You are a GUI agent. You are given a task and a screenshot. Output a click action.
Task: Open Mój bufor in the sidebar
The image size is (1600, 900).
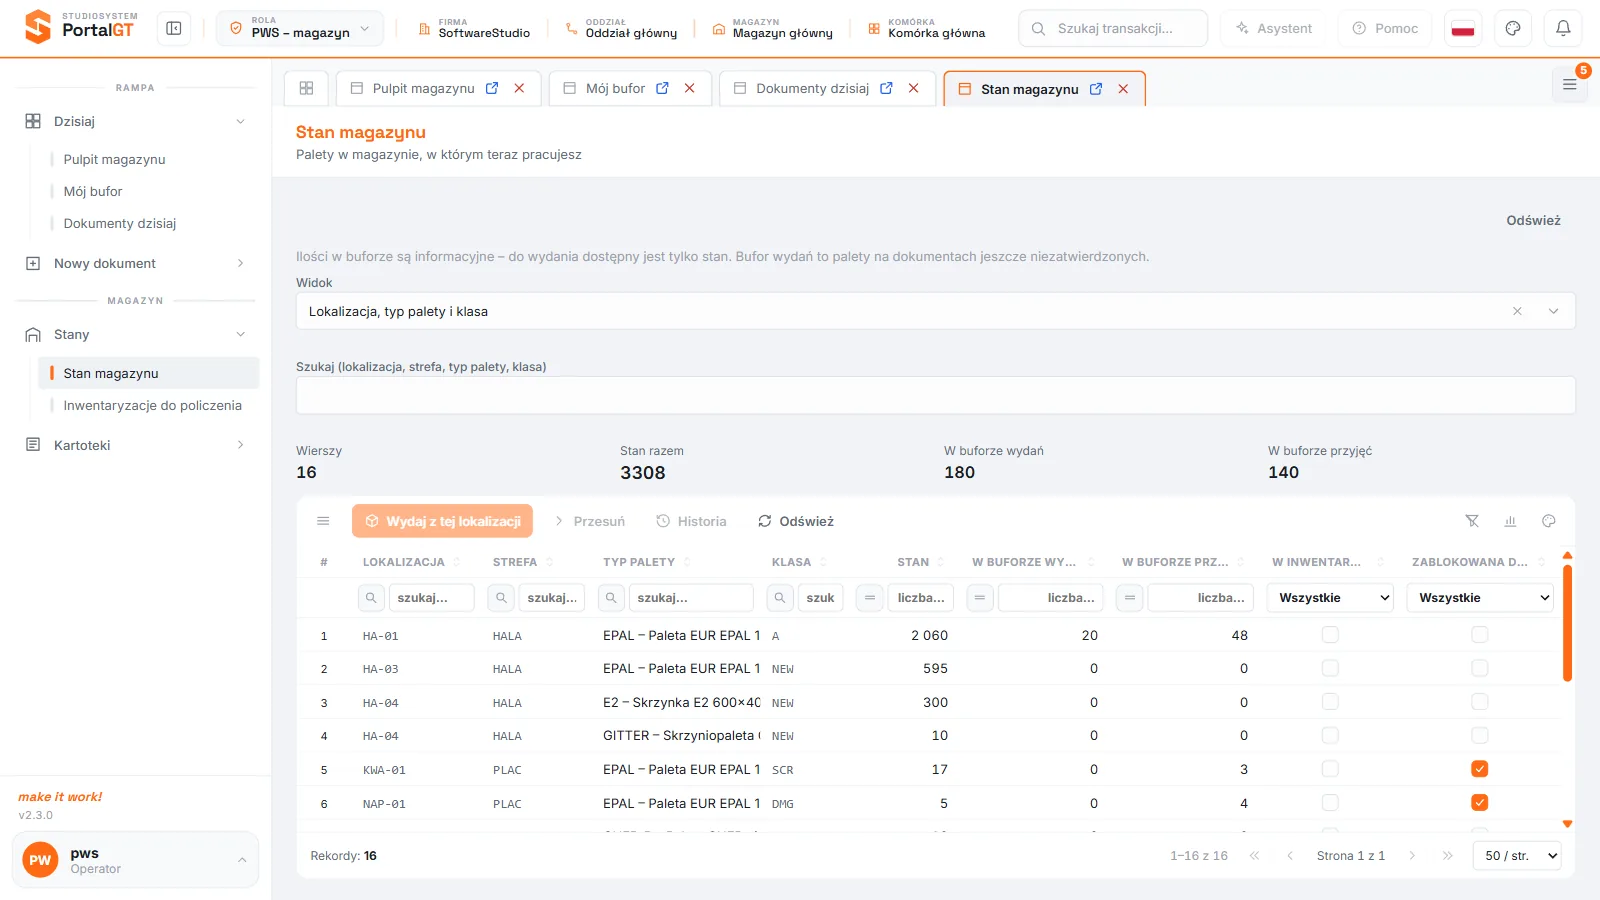tap(93, 191)
